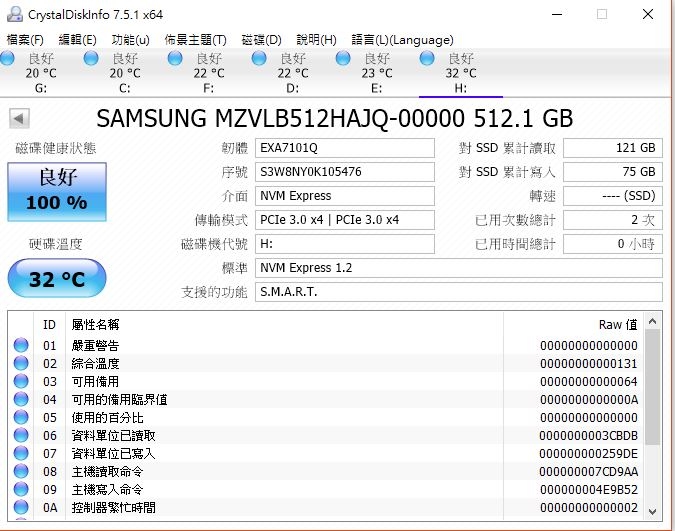
Task: Click status orb for attribute 0A 控制器繁忙時間
Action: pyautogui.click(x=21, y=507)
